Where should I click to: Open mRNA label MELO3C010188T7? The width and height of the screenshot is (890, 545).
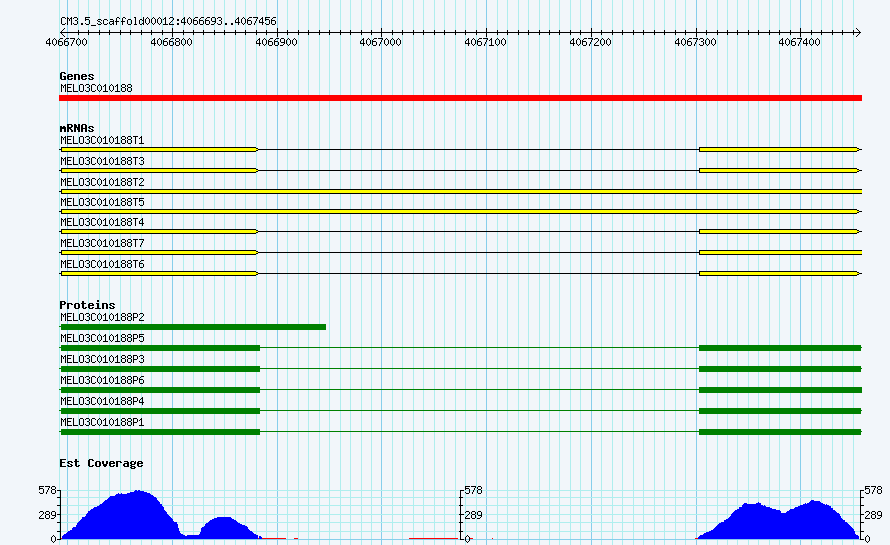click(x=102, y=243)
